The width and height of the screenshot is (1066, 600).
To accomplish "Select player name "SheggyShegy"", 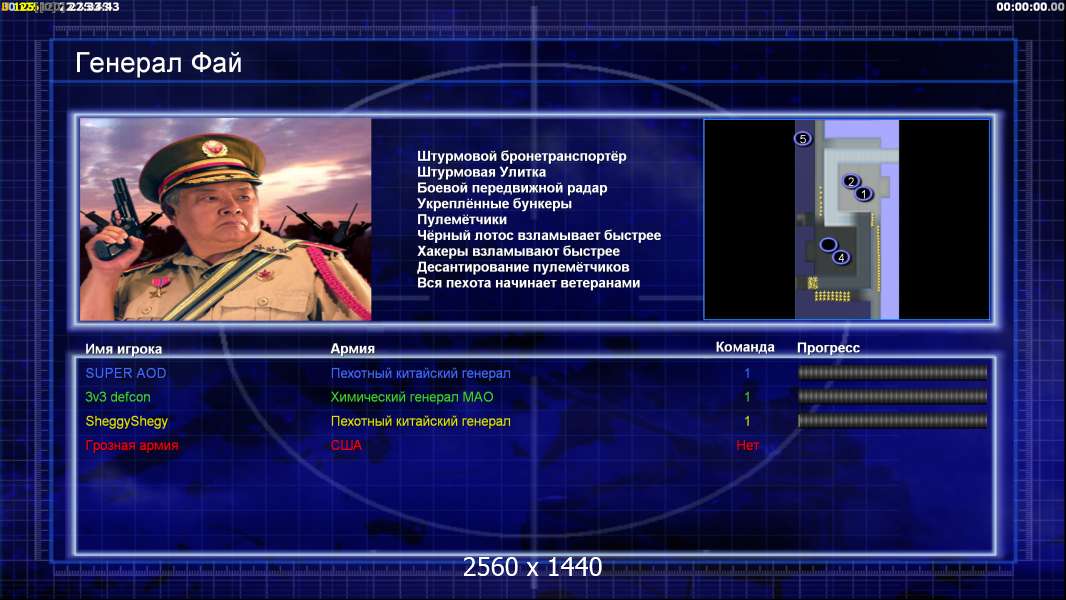I will pyautogui.click(x=126, y=421).
